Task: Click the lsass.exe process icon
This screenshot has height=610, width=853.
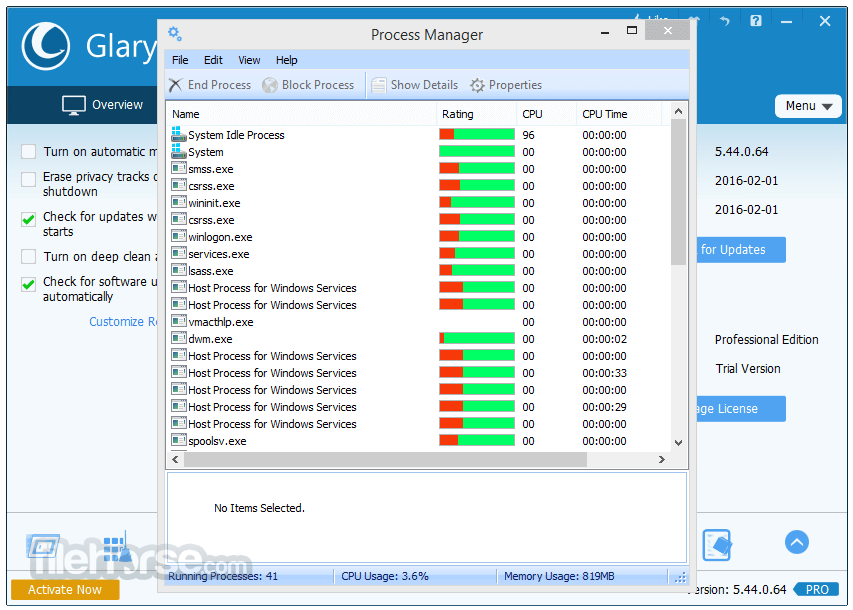Action: point(178,270)
